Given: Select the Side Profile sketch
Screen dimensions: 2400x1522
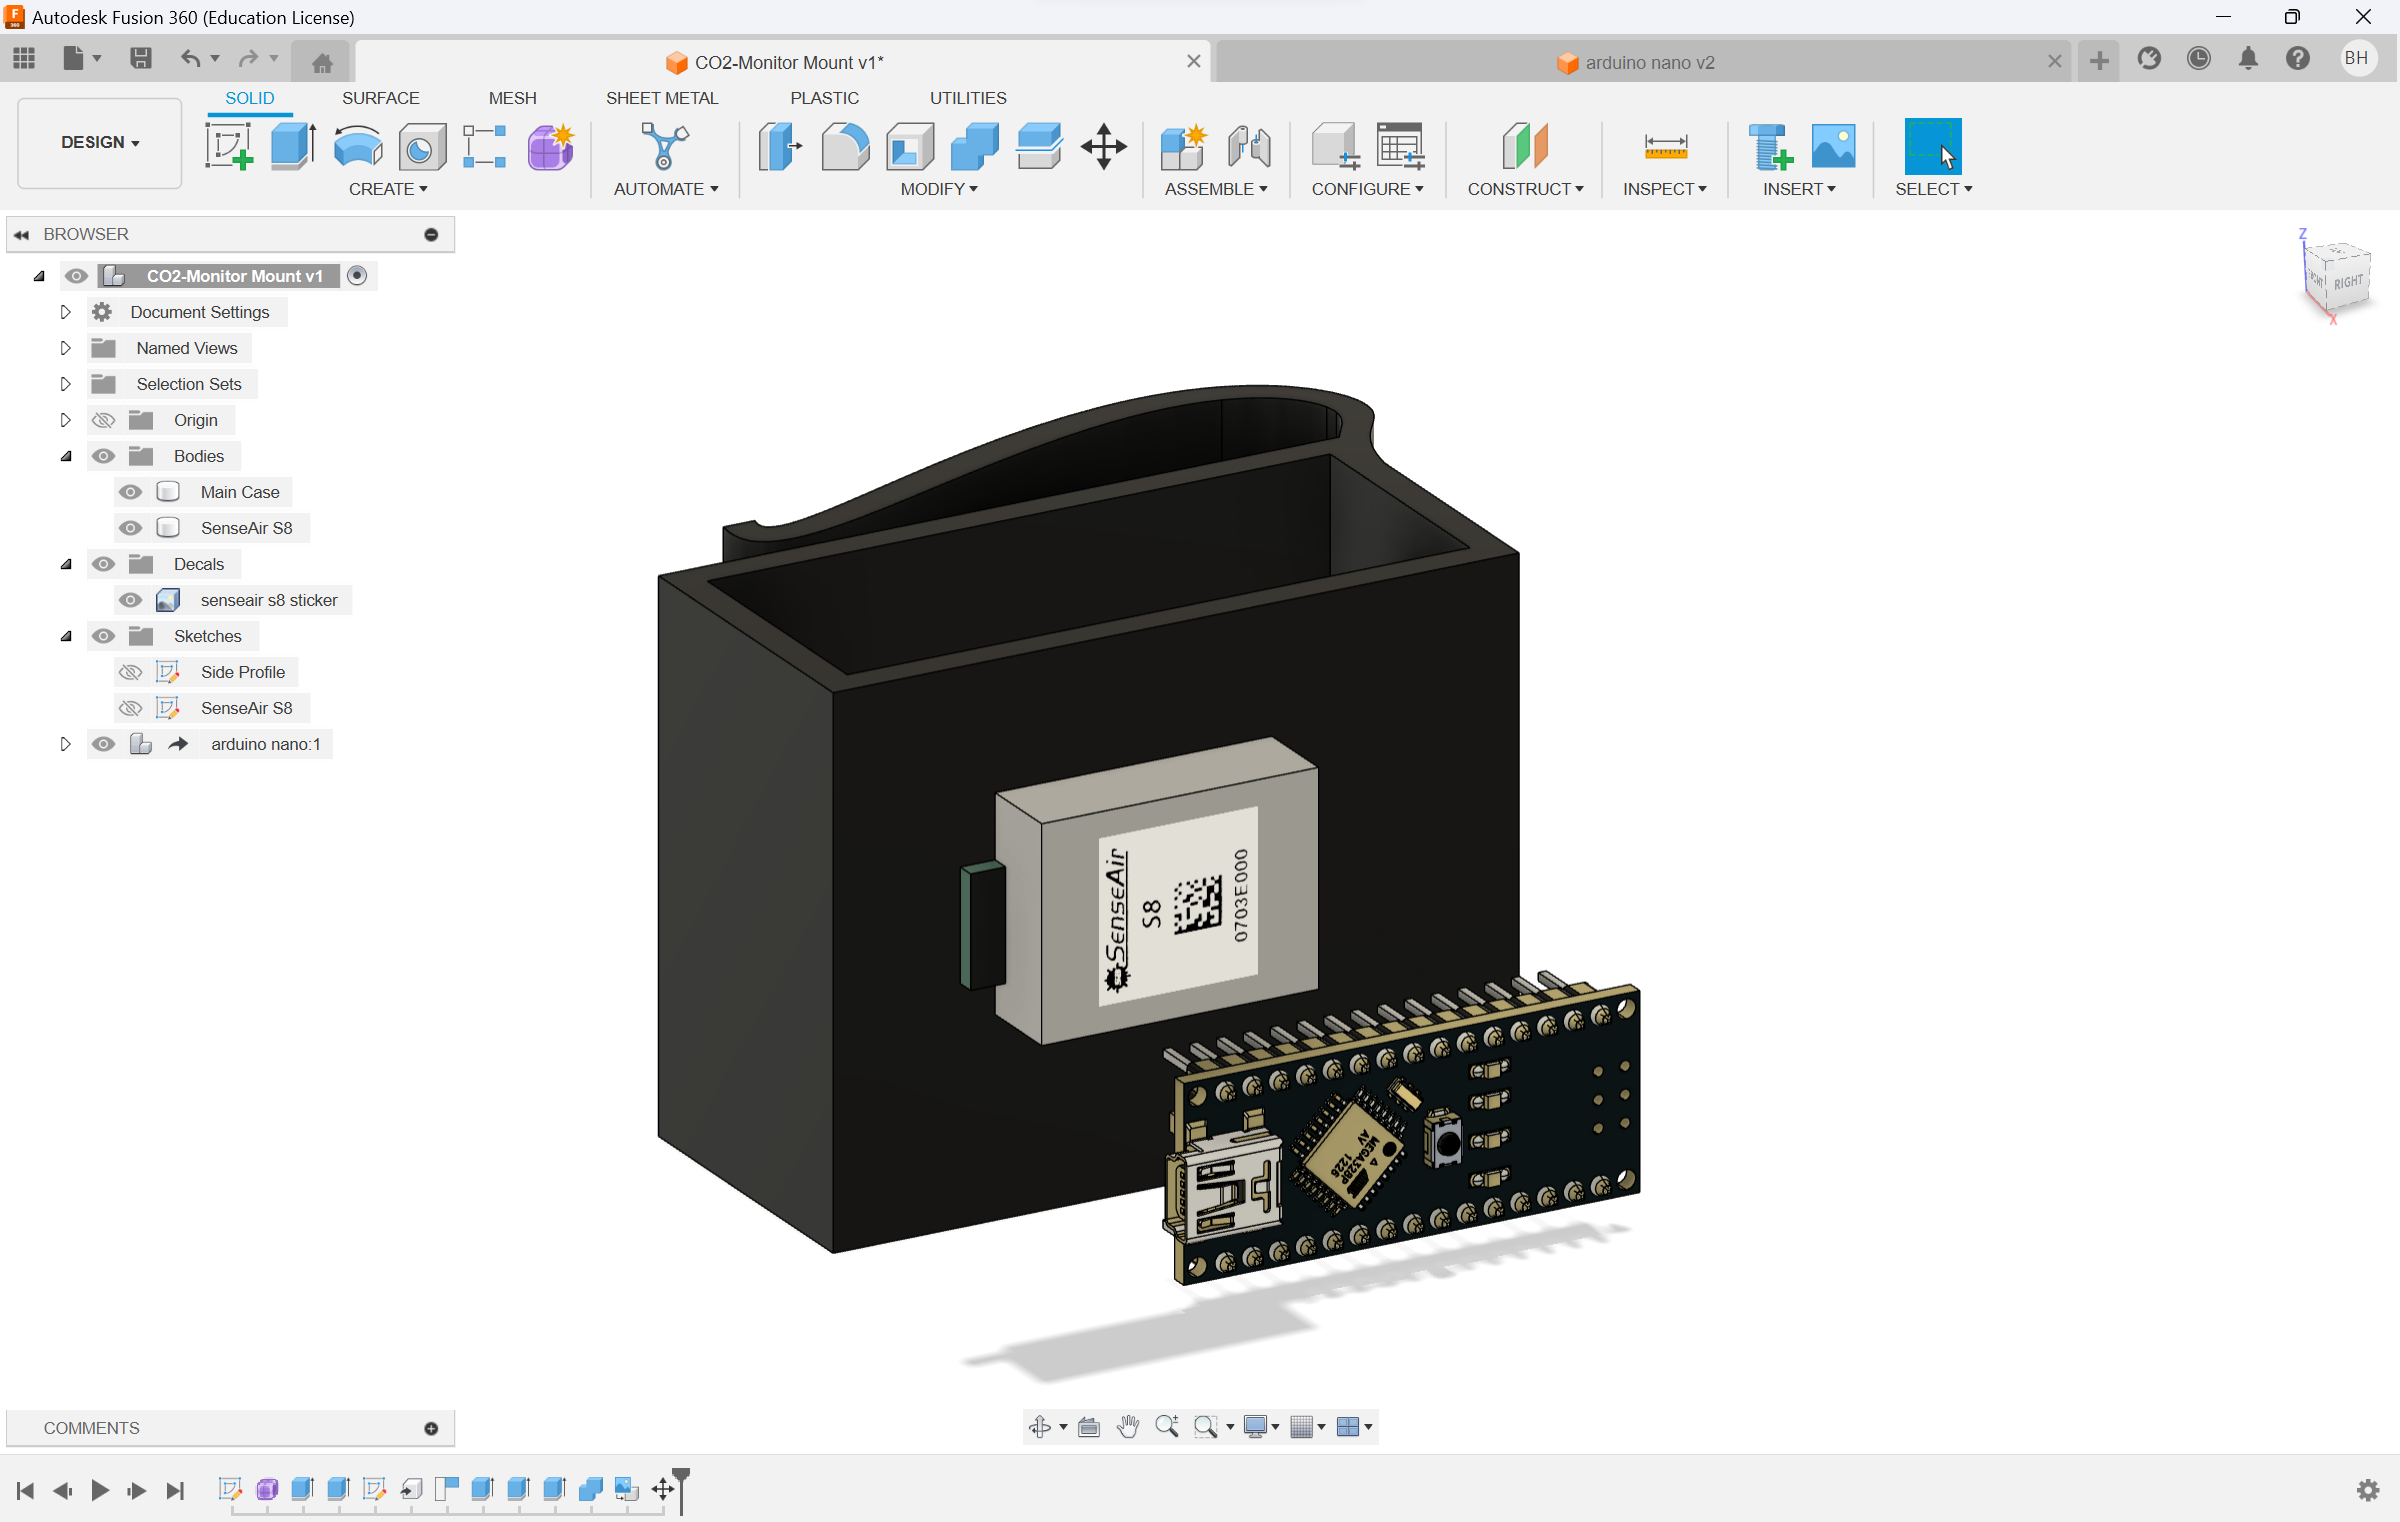Looking at the screenshot, I should pos(243,672).
